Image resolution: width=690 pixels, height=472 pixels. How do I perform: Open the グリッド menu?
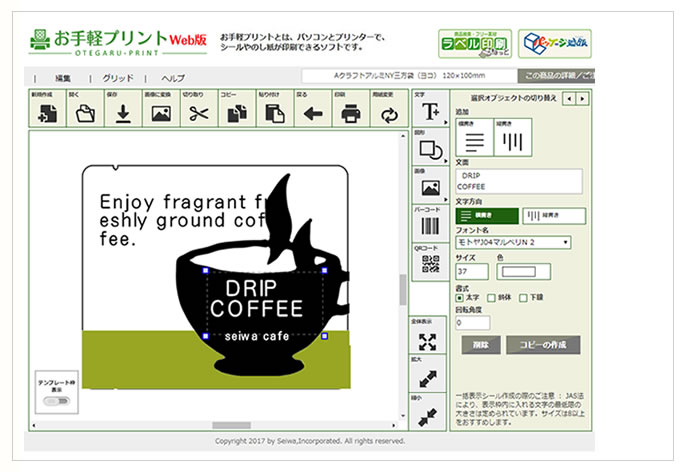pos(117,78)
